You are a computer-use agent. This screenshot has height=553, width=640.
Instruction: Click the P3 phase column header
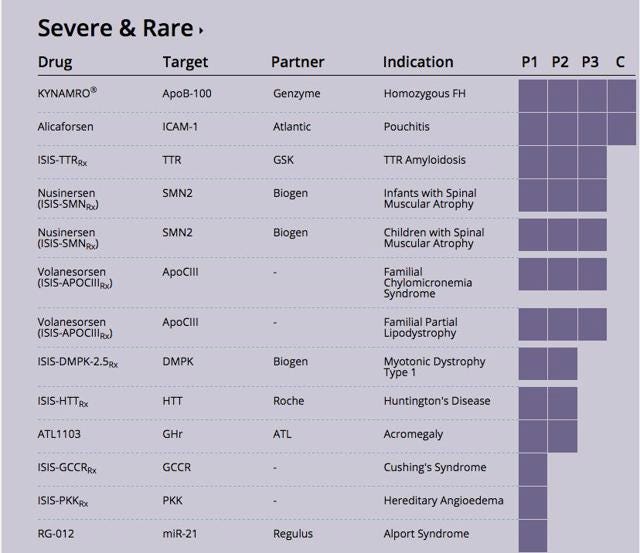[590, 62]
